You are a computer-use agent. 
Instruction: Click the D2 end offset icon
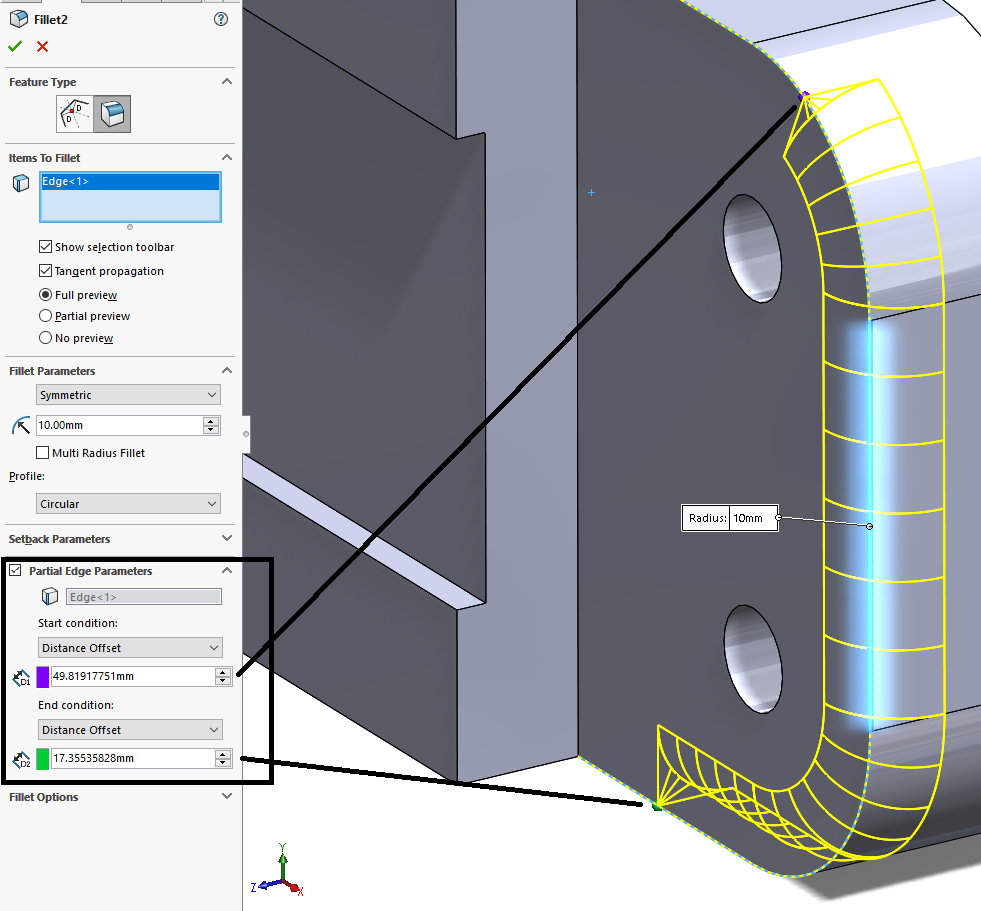[21, 759]
